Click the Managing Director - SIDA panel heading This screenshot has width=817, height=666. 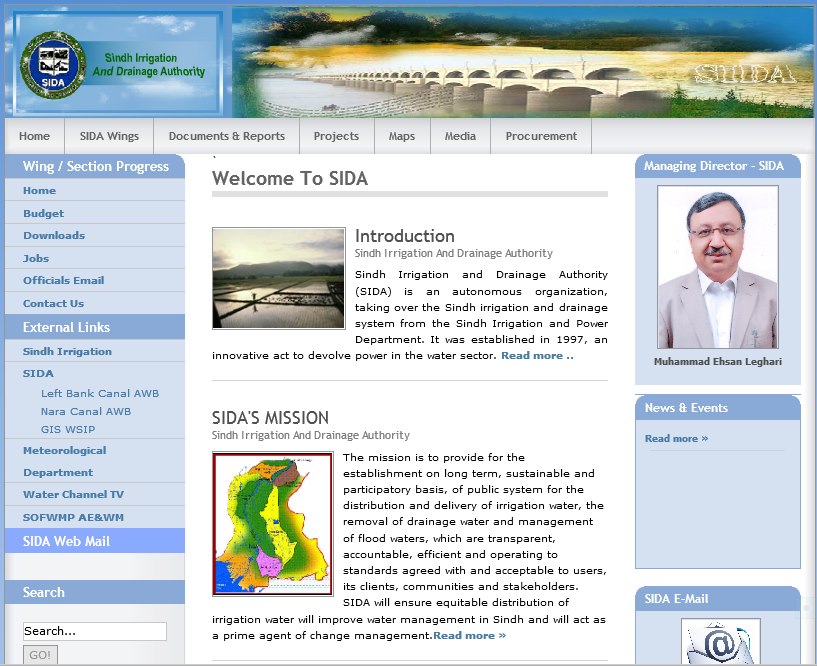pos(714,166)
